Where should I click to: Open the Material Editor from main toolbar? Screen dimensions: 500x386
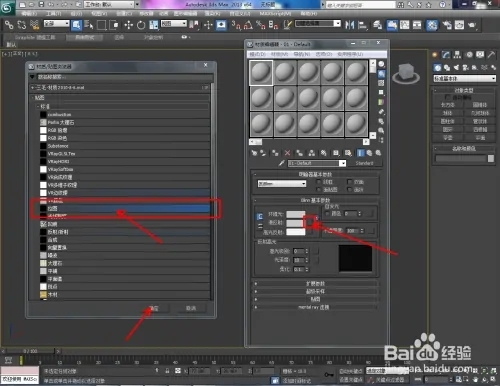coord(432,25)
